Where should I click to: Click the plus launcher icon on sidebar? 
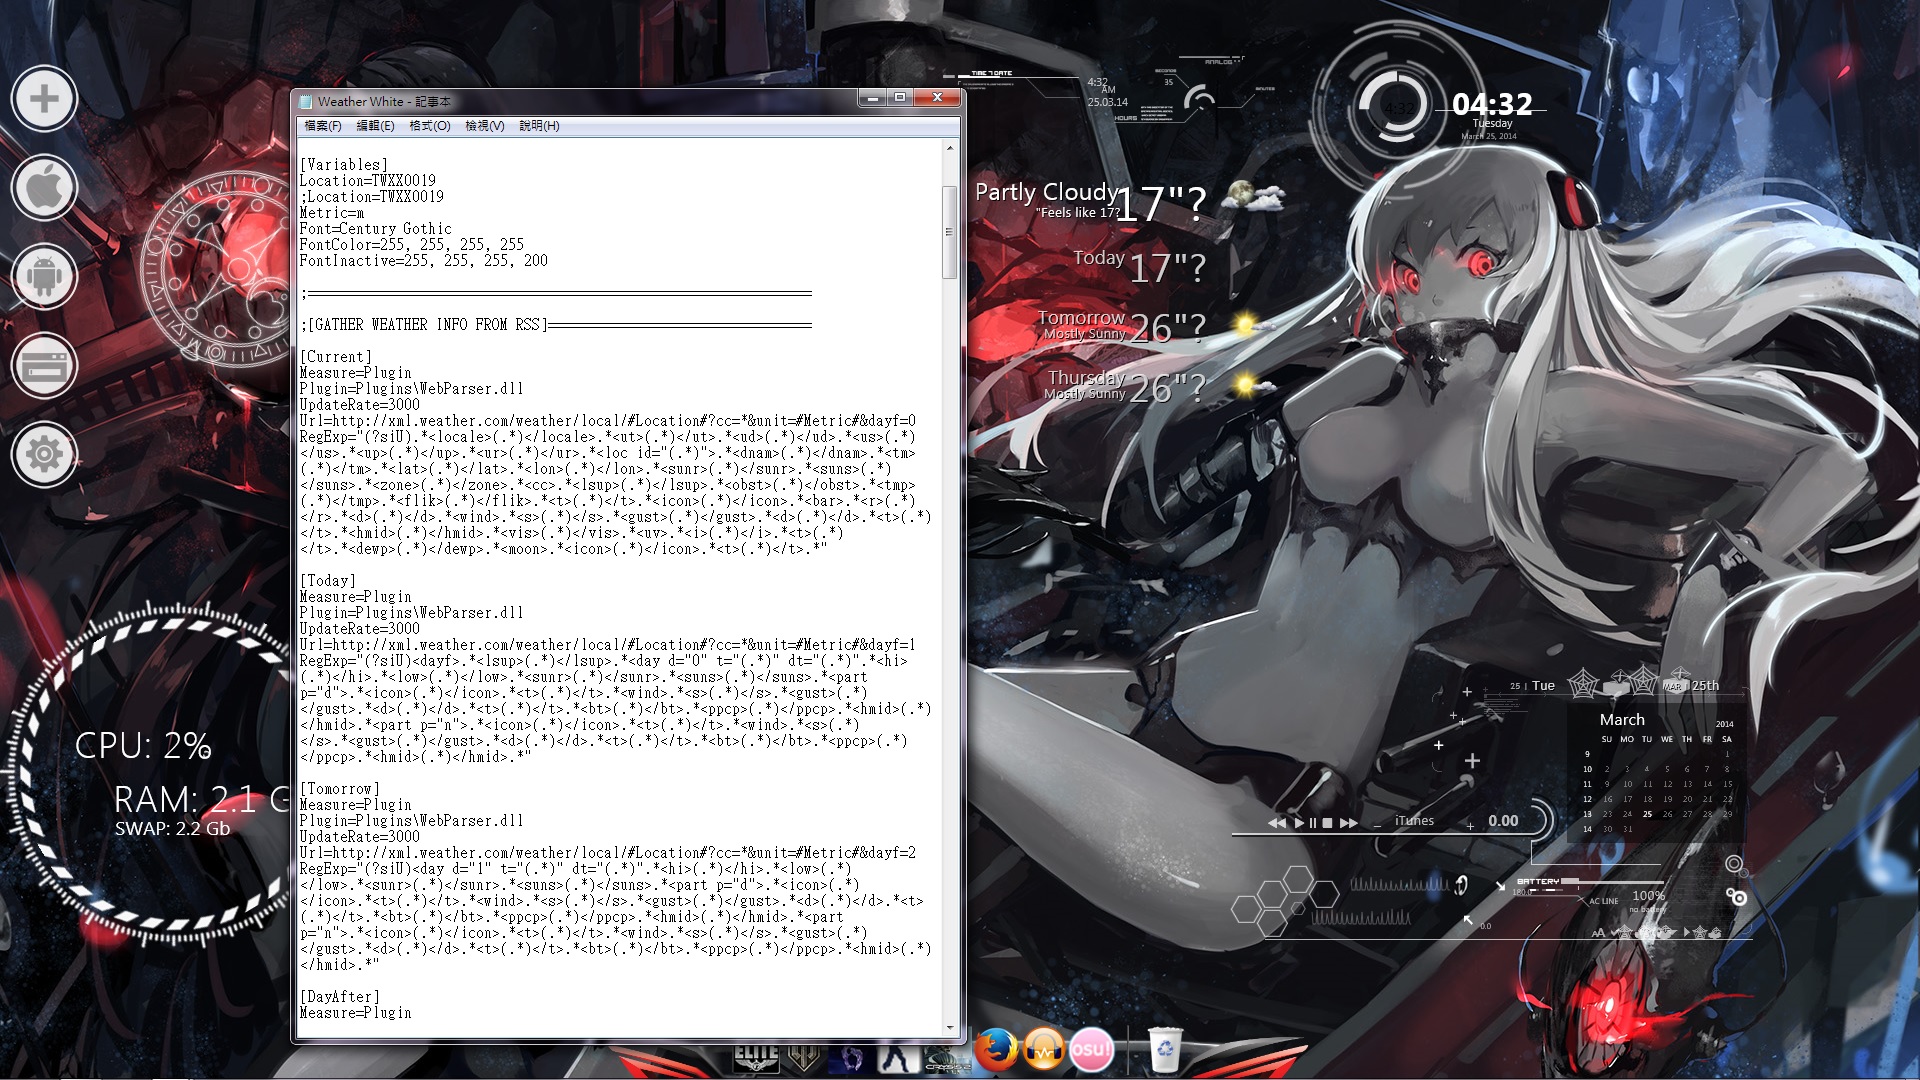click(x=44, y=99)
